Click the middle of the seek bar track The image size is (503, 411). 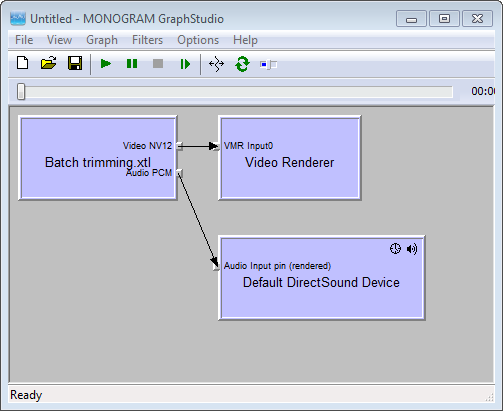pyautogui.click(x=235, y=92)
